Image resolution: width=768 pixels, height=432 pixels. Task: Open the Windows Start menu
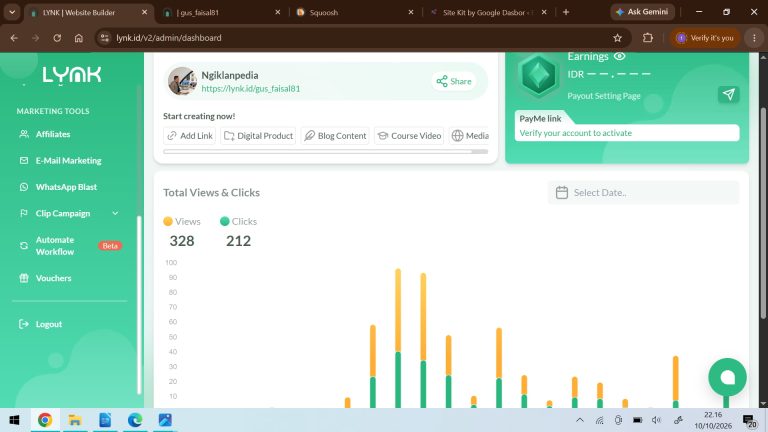15,420
